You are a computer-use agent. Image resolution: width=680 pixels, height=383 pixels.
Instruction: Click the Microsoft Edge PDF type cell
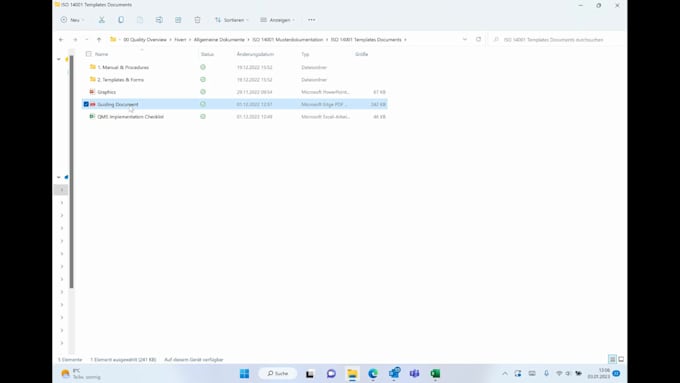(324, 105)
